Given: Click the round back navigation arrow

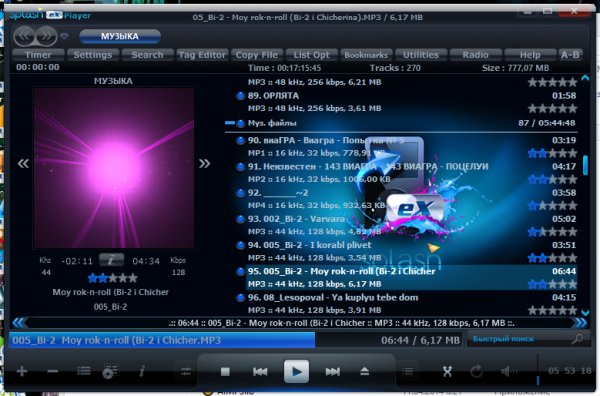Looking at the screenshot, I should (24, 36).
